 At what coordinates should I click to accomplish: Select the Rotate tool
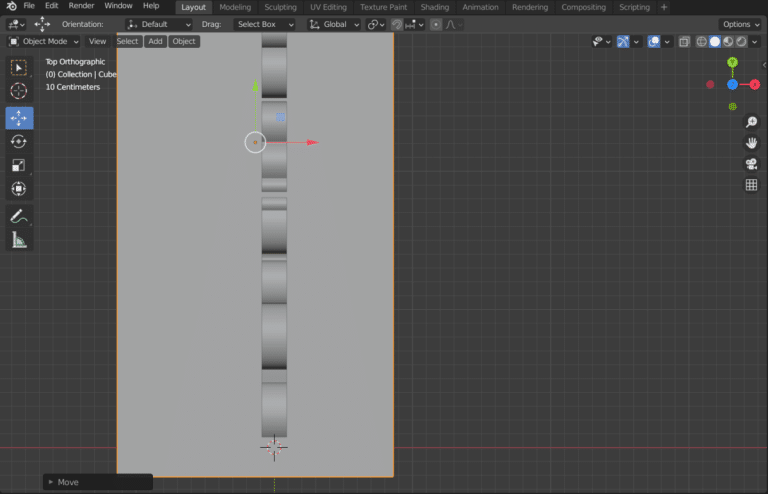[19, 141]
